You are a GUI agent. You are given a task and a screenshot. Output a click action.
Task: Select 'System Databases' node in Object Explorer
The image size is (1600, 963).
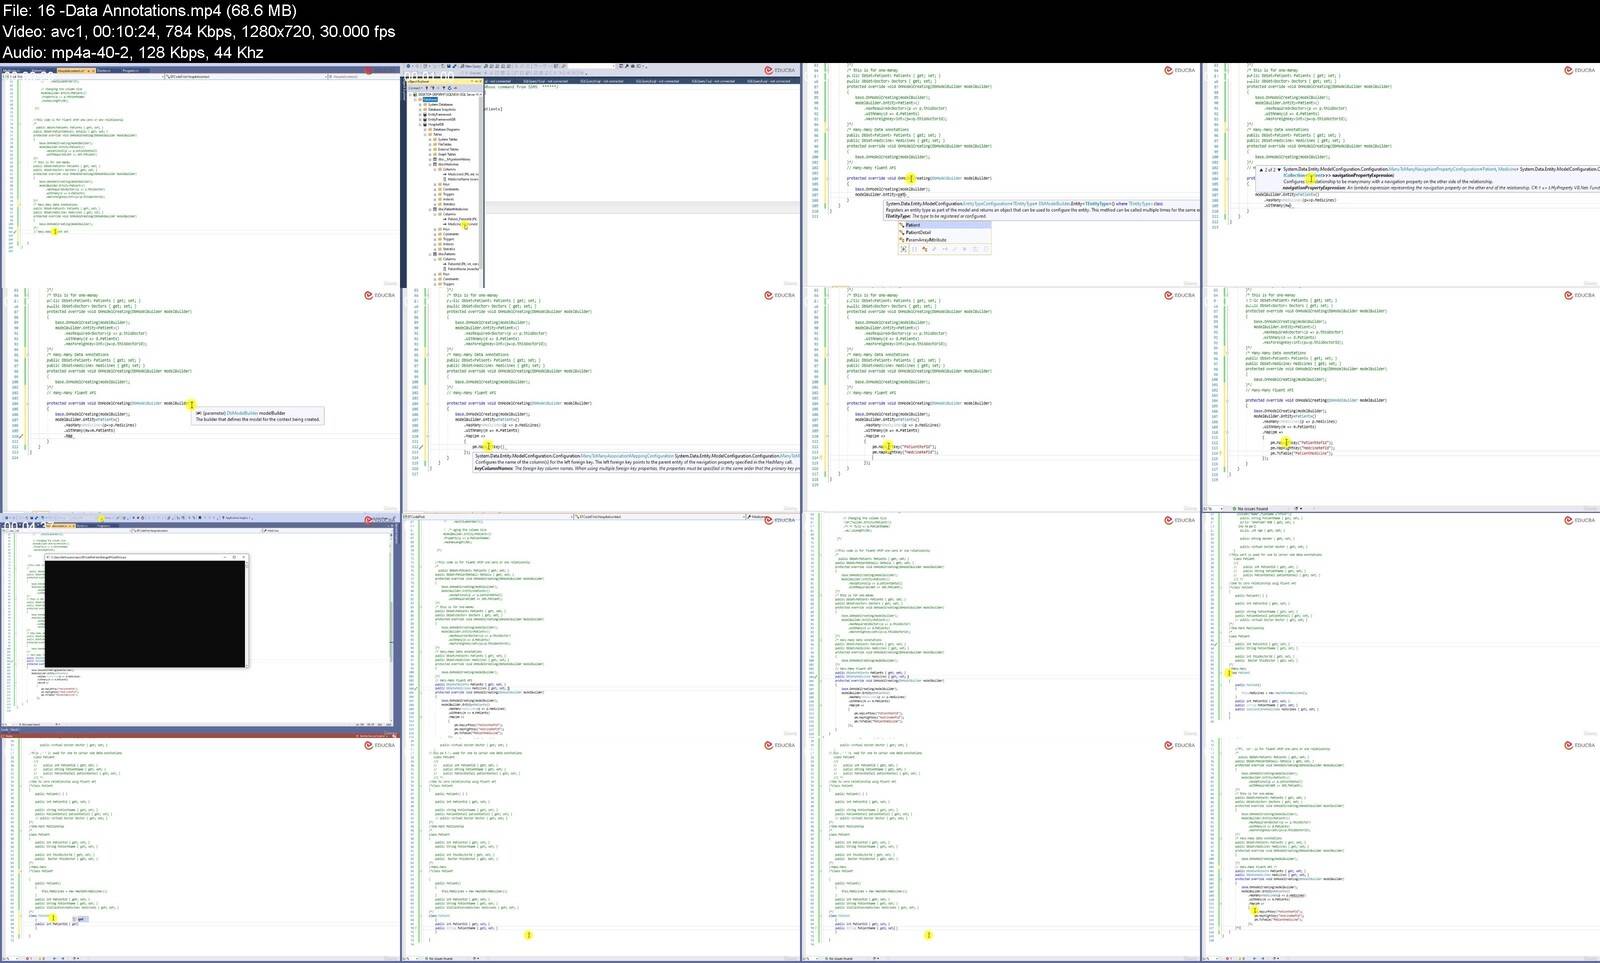click(440, 105)
